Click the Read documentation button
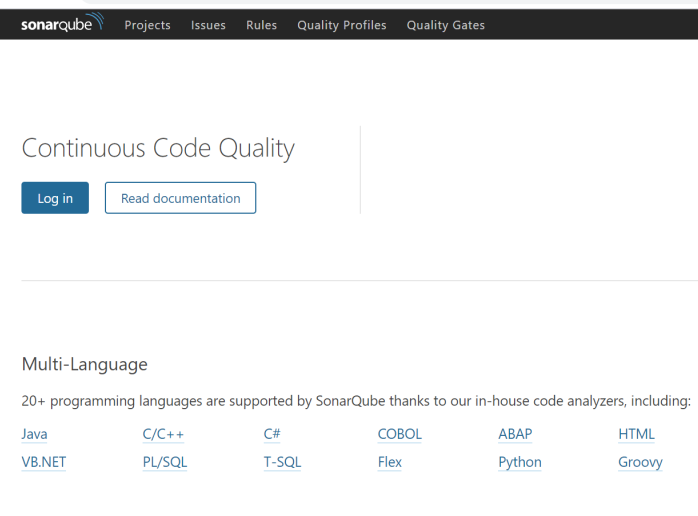This screenshot has height=516, width=698. pos(180,198)
